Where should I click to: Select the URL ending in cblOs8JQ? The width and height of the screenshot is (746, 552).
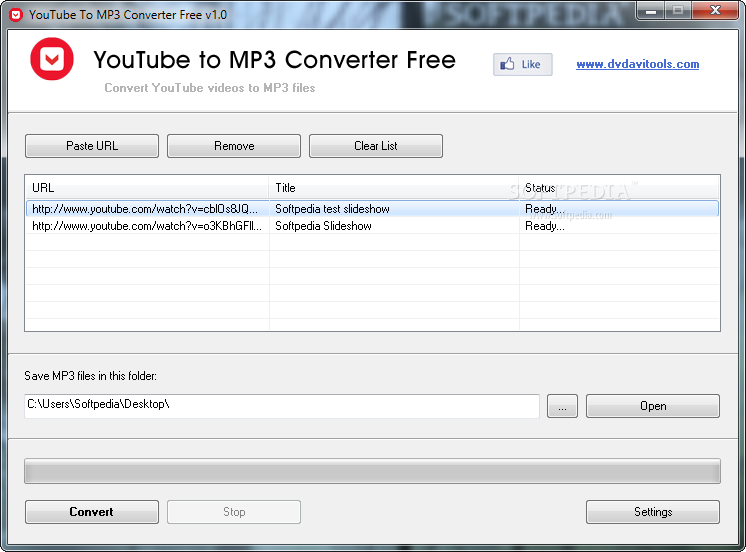click(x=145, y=209)
